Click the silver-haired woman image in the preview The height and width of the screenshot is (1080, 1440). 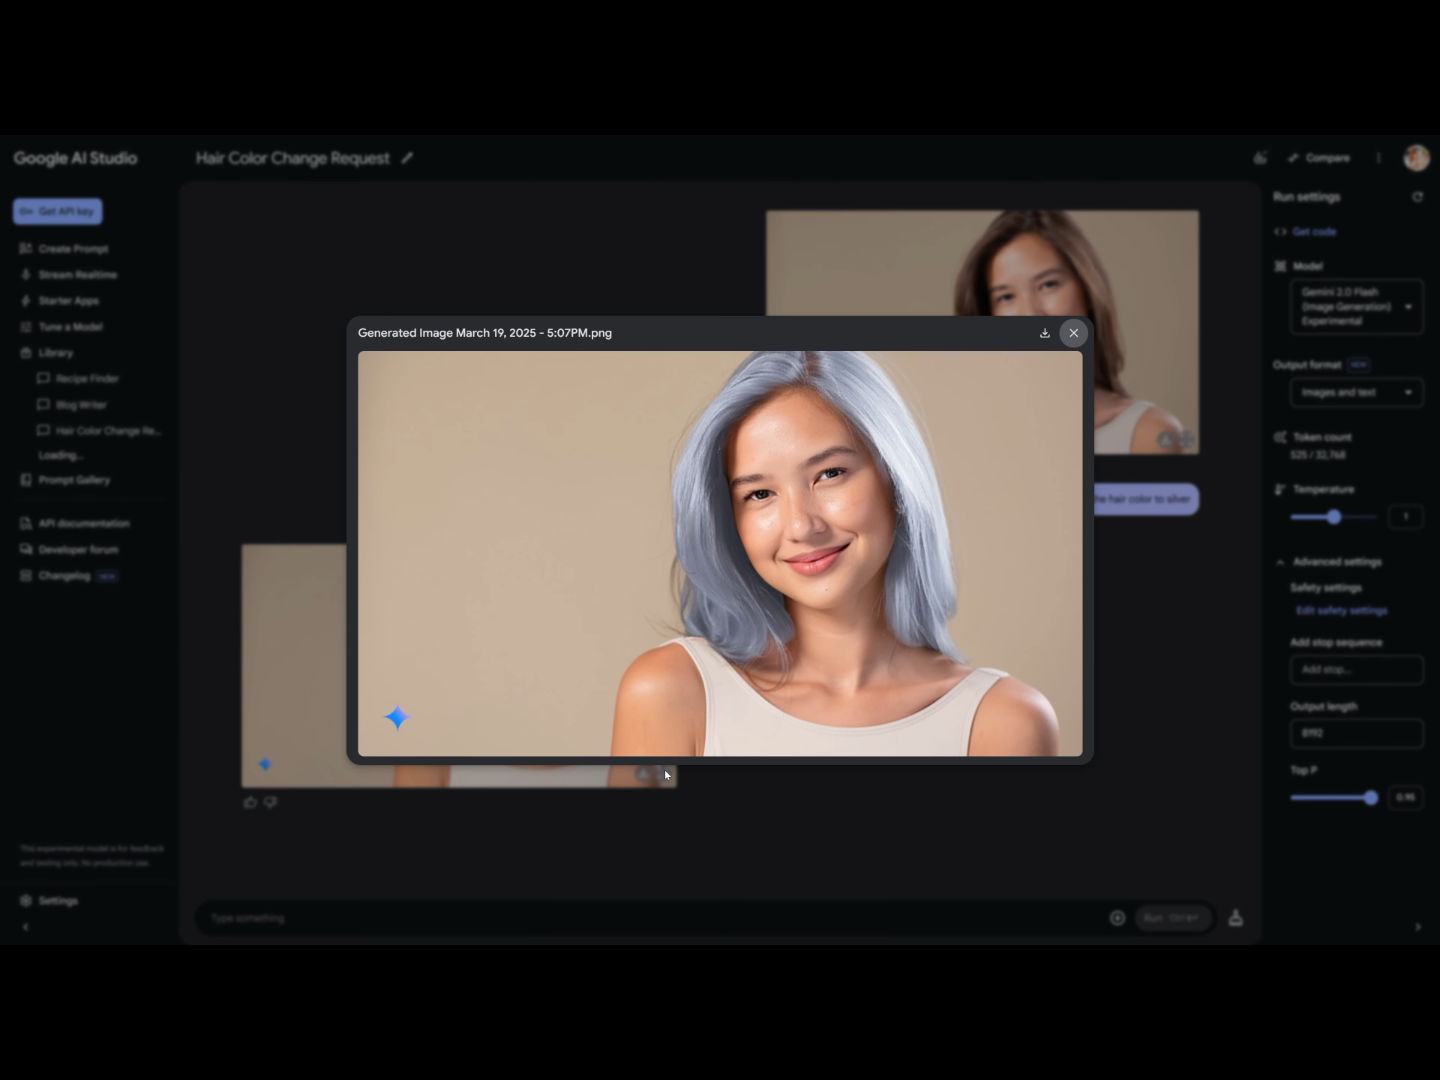tap(720, 553)
